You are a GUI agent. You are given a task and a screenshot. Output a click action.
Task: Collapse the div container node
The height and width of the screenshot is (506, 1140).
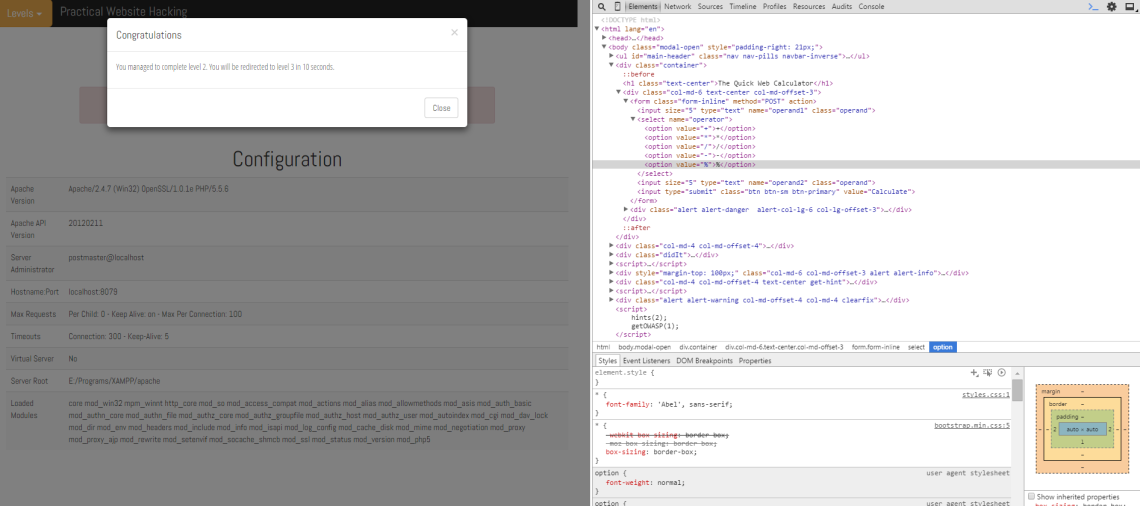coord(611,65)
